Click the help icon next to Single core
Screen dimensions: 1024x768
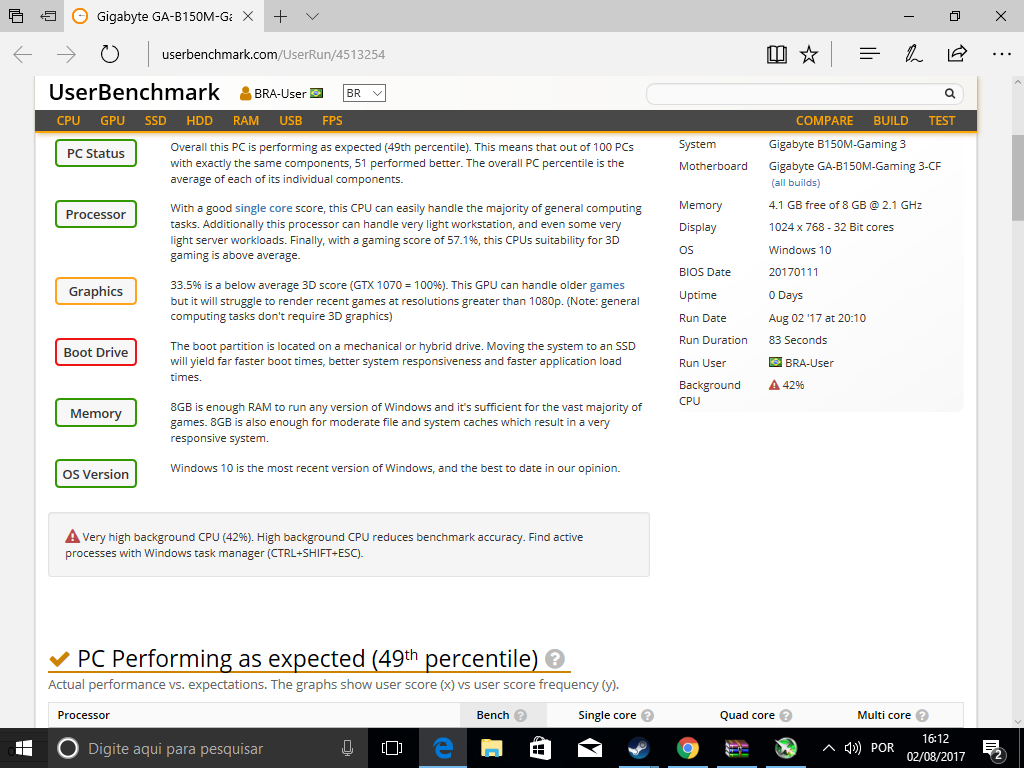point(647,715)
